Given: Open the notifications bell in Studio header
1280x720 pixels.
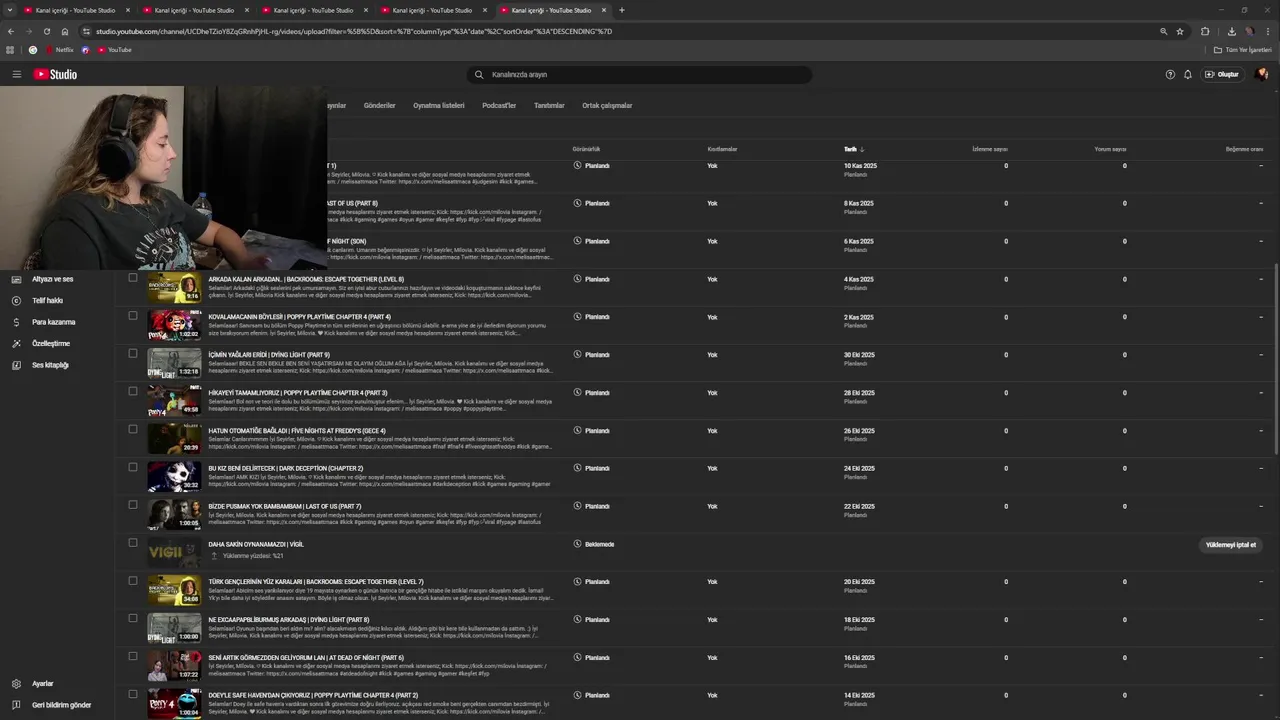Looking at the screenshot, I should click(1188, 74).
